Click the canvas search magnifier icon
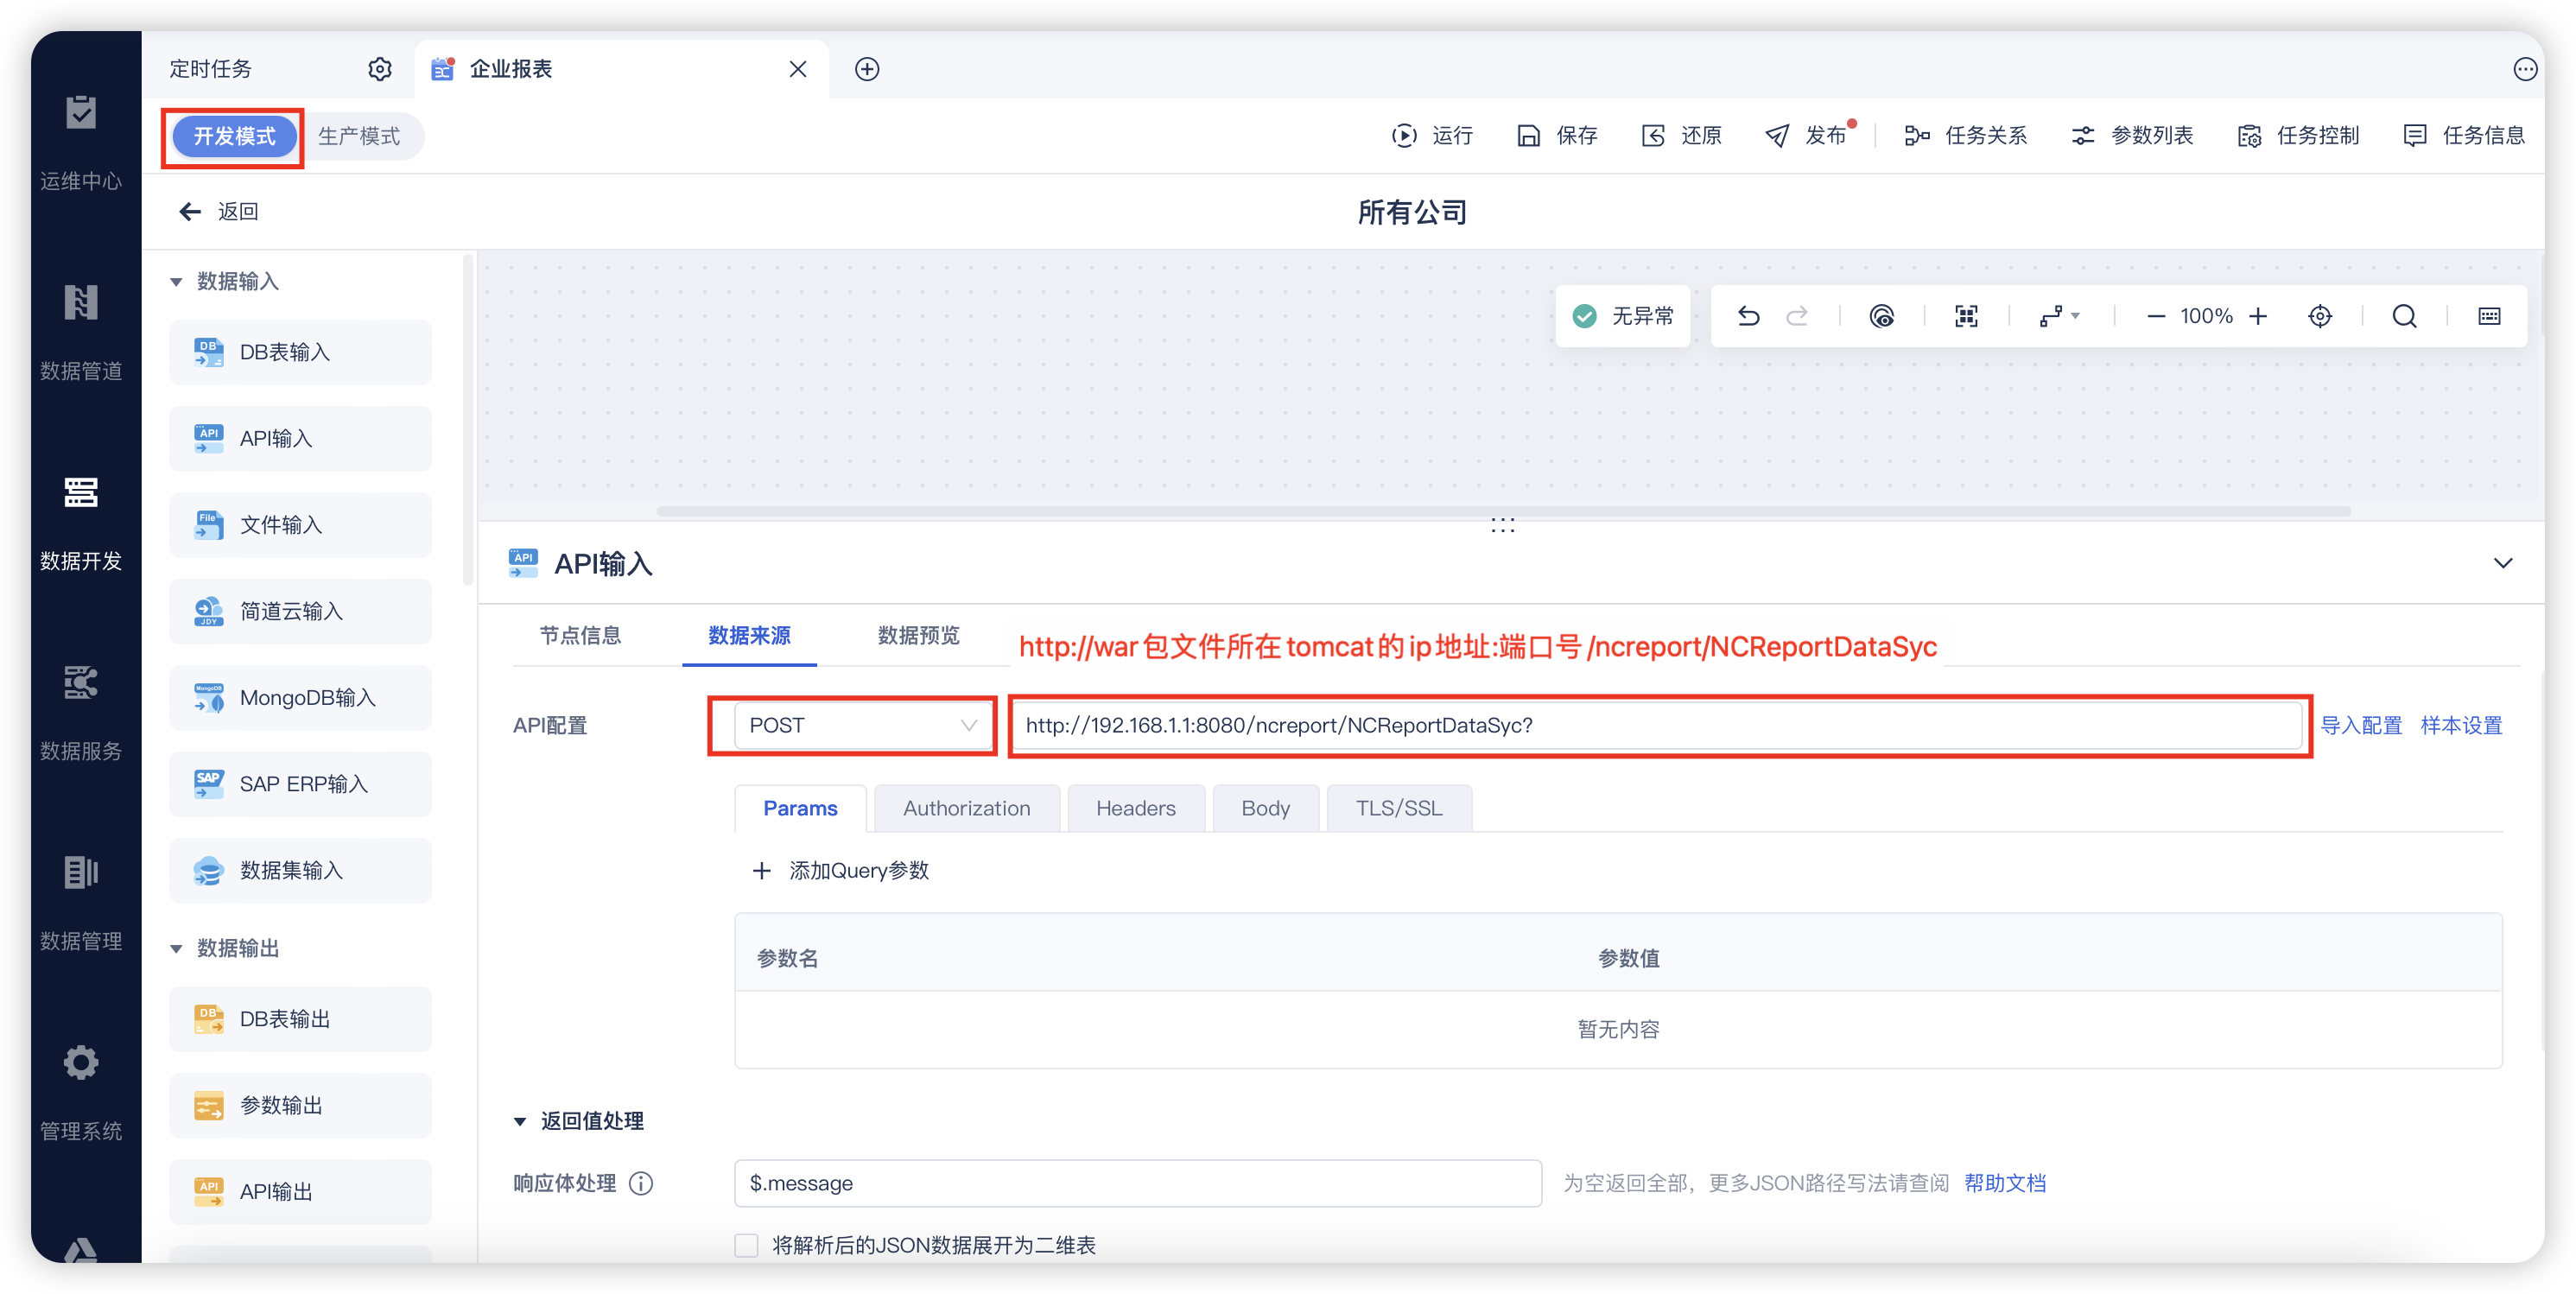 (x=2404, y=316)
